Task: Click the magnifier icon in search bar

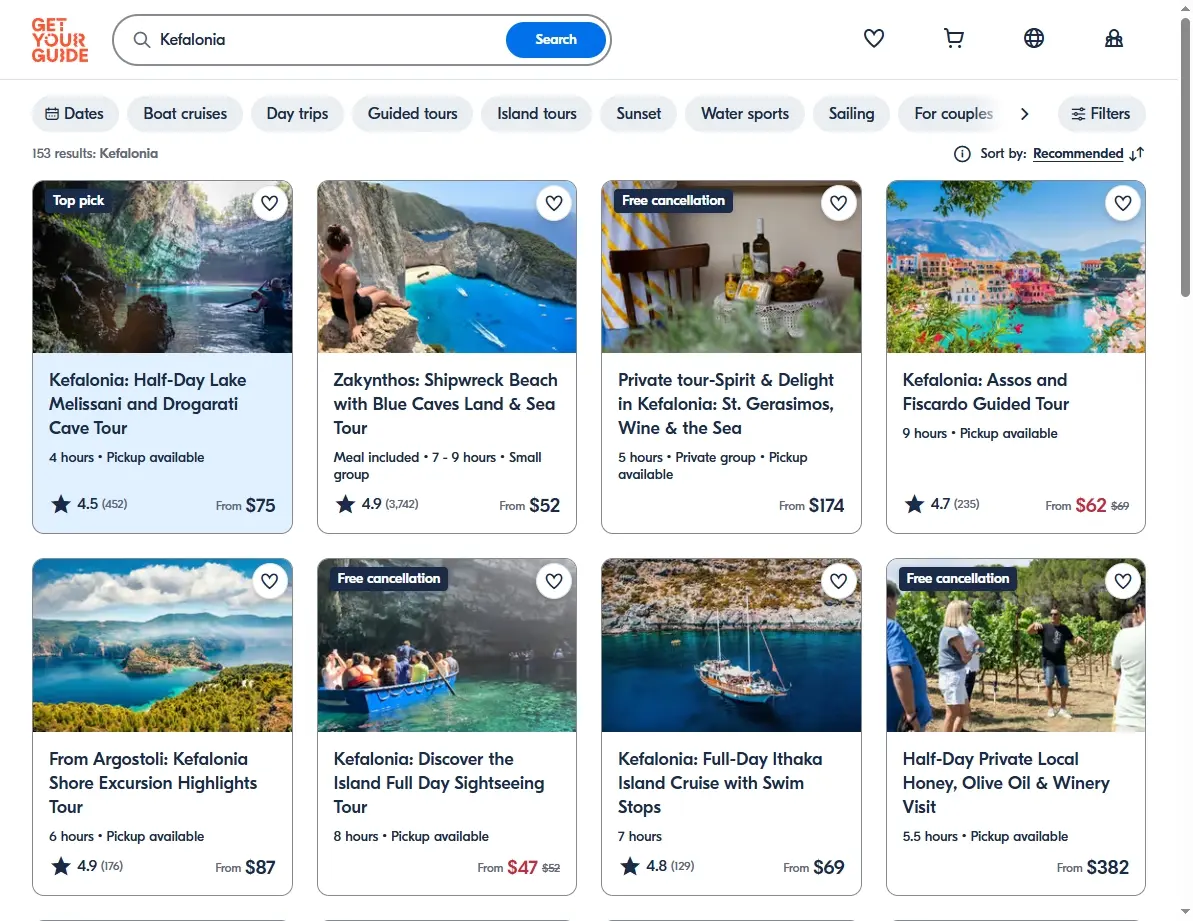Action: [142, 40]
